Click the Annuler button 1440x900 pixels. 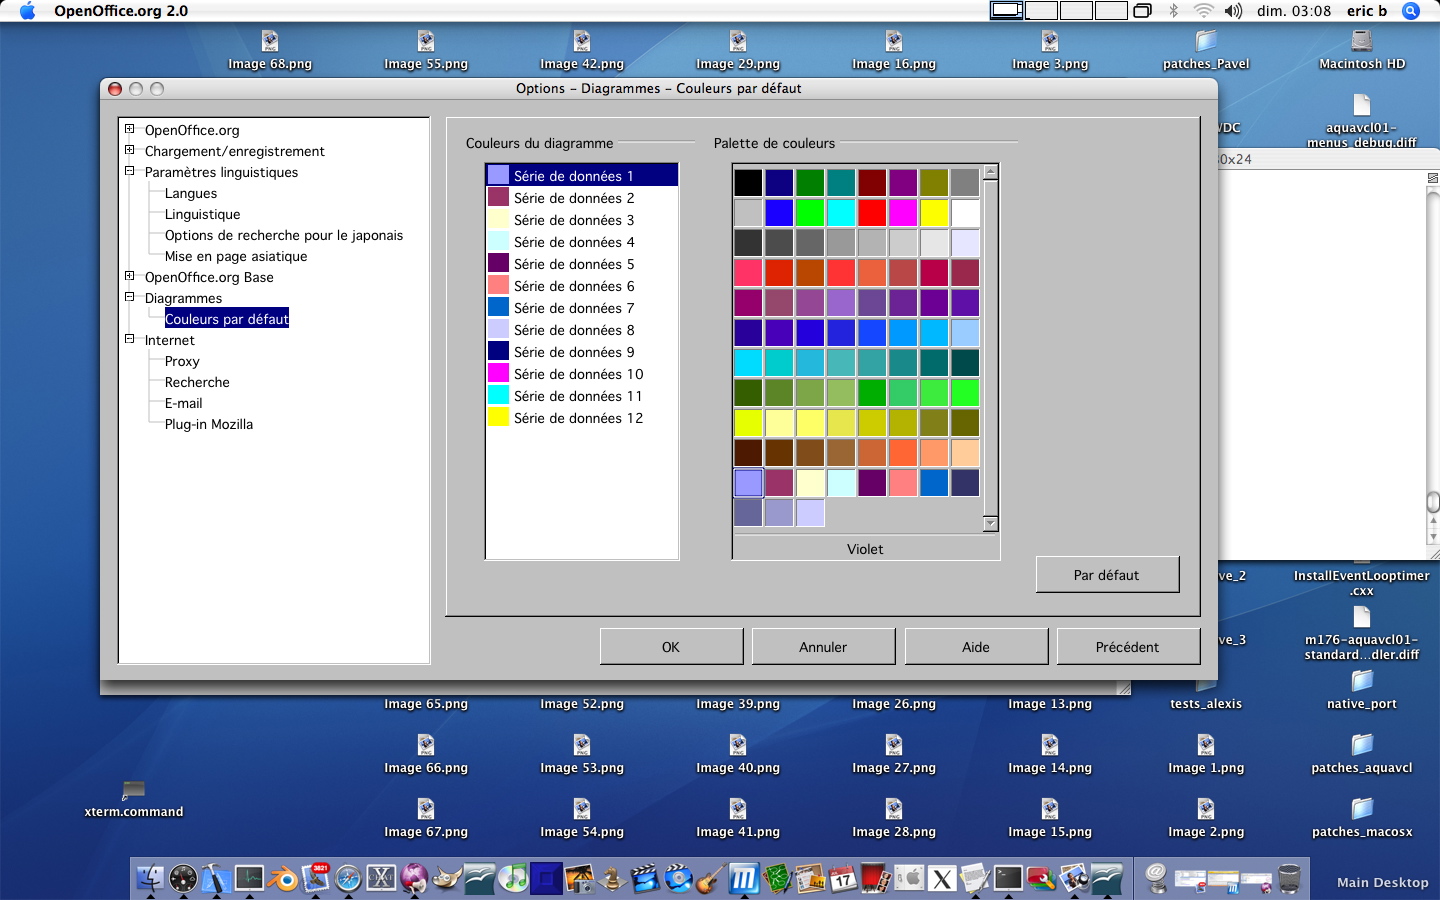click(x=823, y=647)
